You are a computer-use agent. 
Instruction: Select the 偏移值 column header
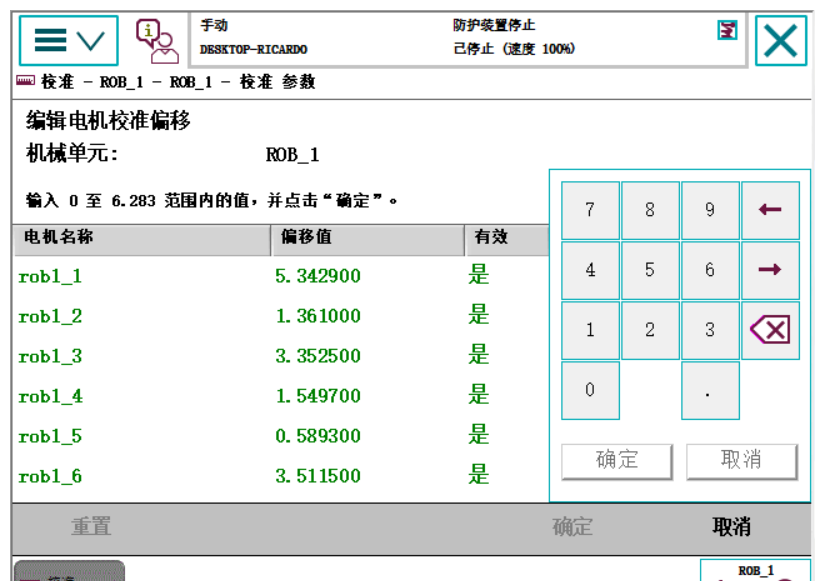coord(368,240)
